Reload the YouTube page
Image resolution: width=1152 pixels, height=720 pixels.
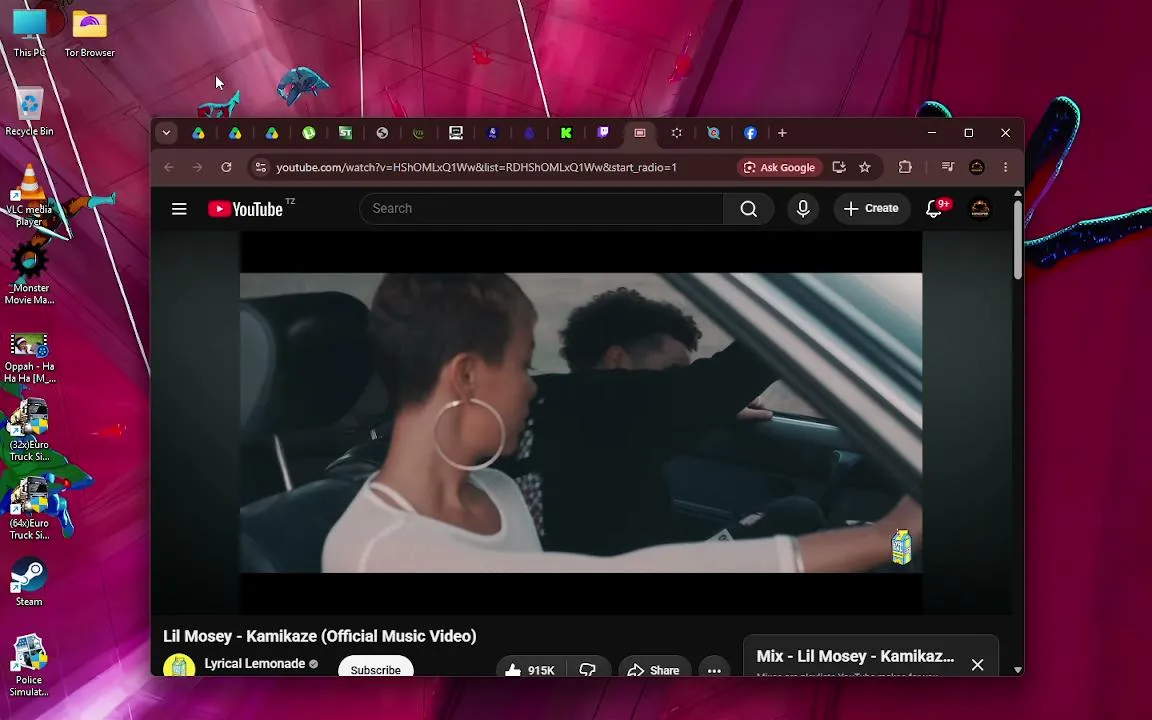226,168
